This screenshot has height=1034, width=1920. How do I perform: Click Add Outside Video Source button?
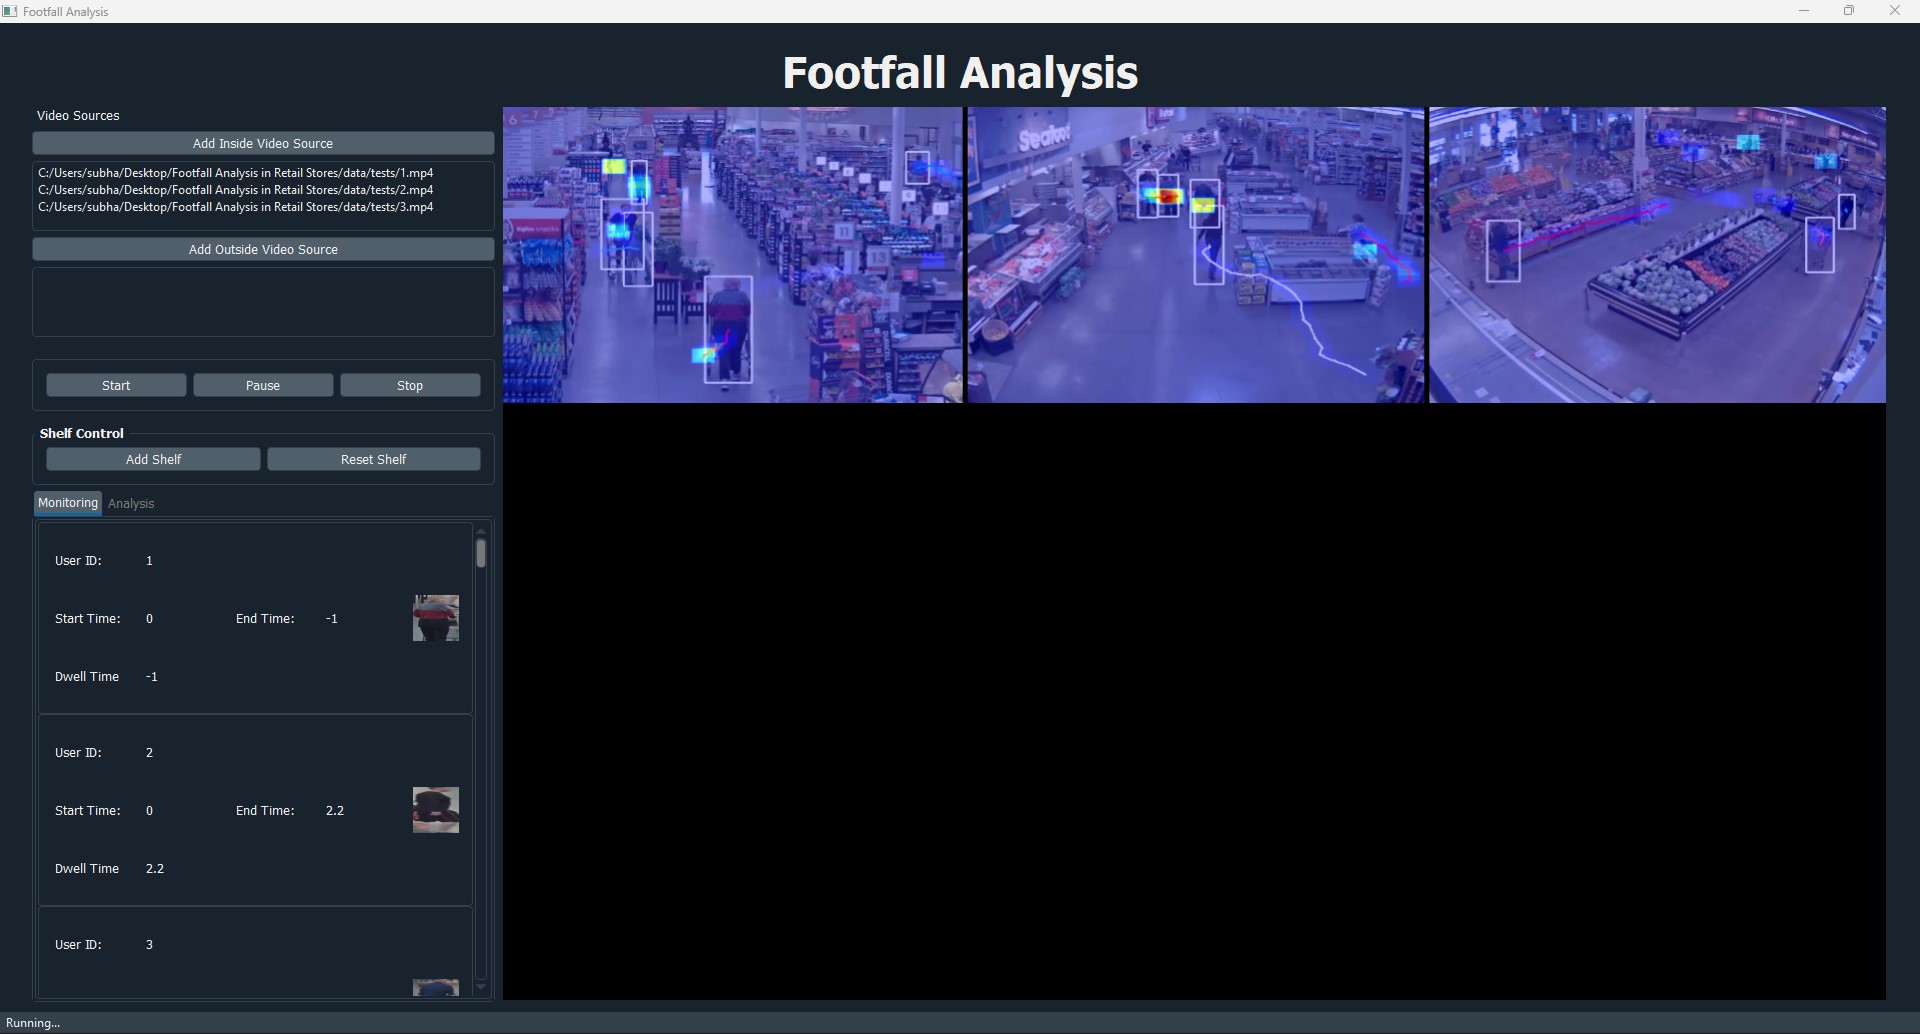[x=263, y=249]
